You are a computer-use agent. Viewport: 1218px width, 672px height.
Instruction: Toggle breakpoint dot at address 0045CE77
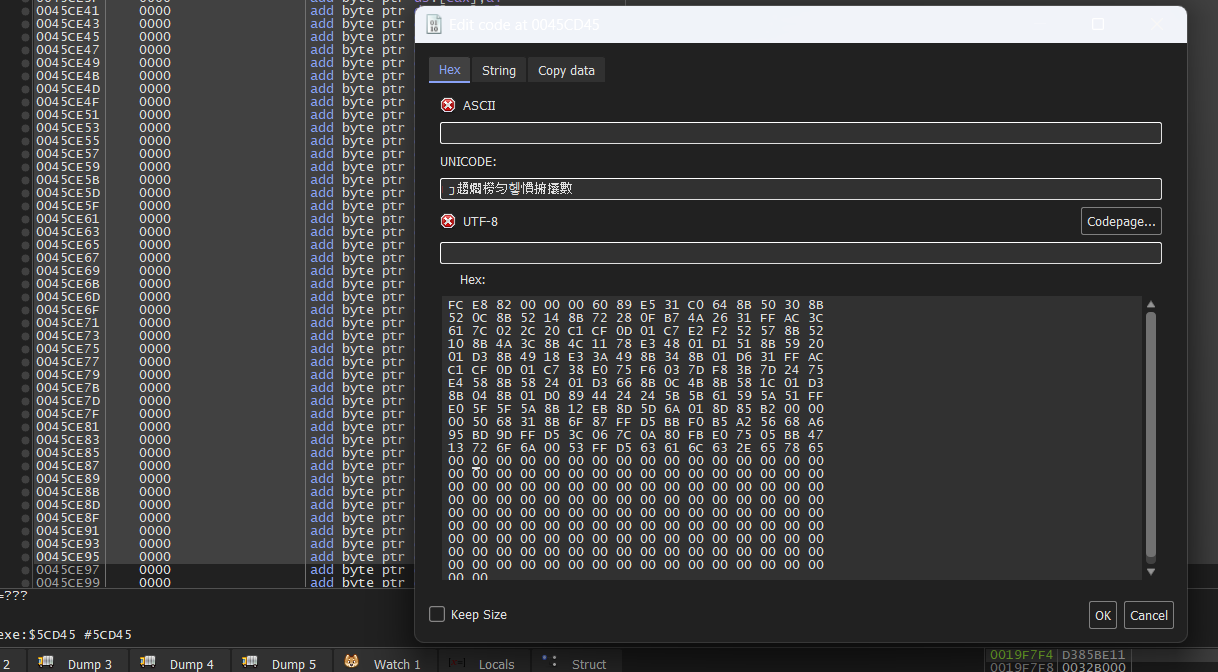25,361
